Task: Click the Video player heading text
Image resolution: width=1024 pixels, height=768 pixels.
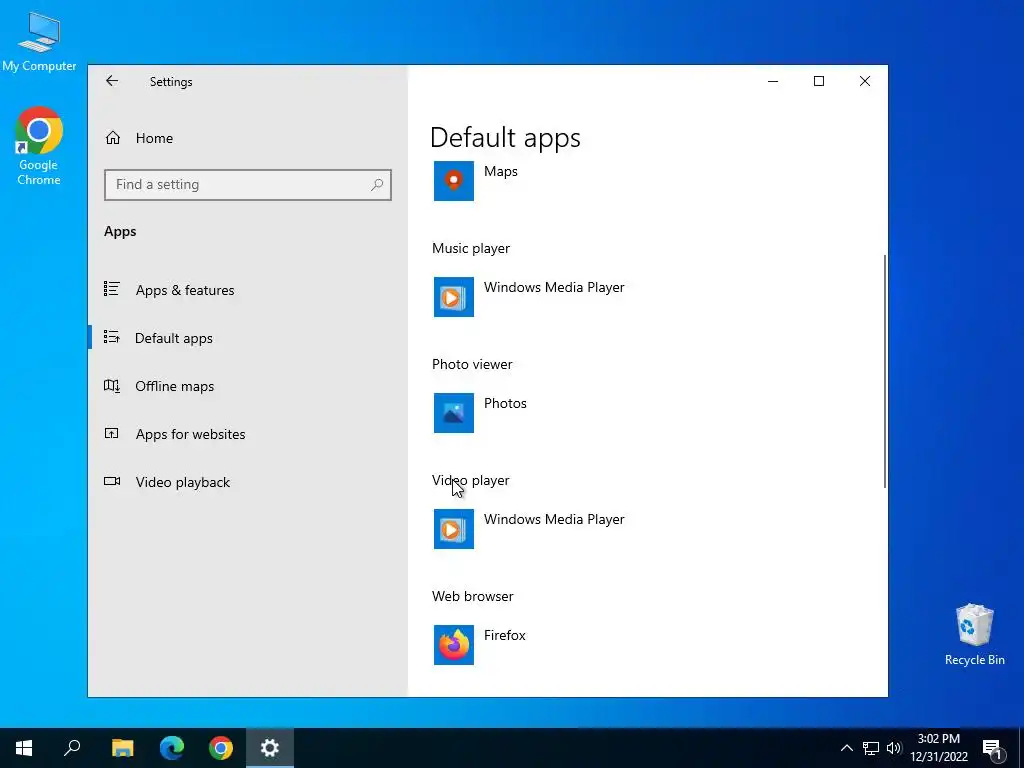Action: [471, 480]
